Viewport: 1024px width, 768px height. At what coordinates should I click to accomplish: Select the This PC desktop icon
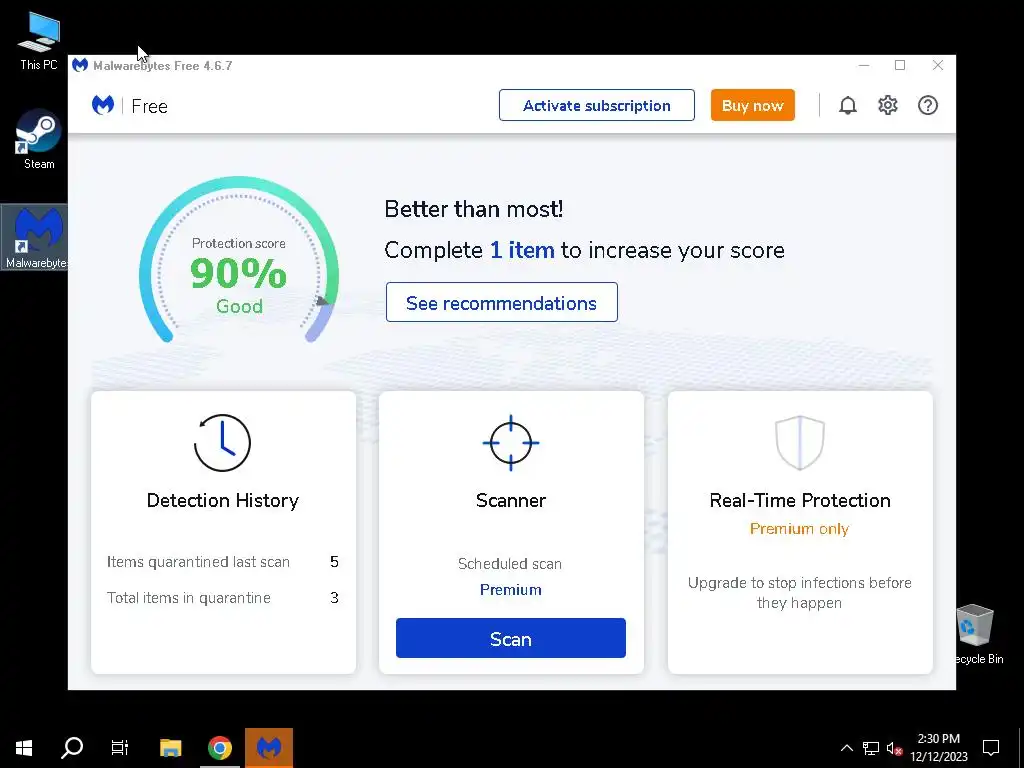click(x=39, y=41)
